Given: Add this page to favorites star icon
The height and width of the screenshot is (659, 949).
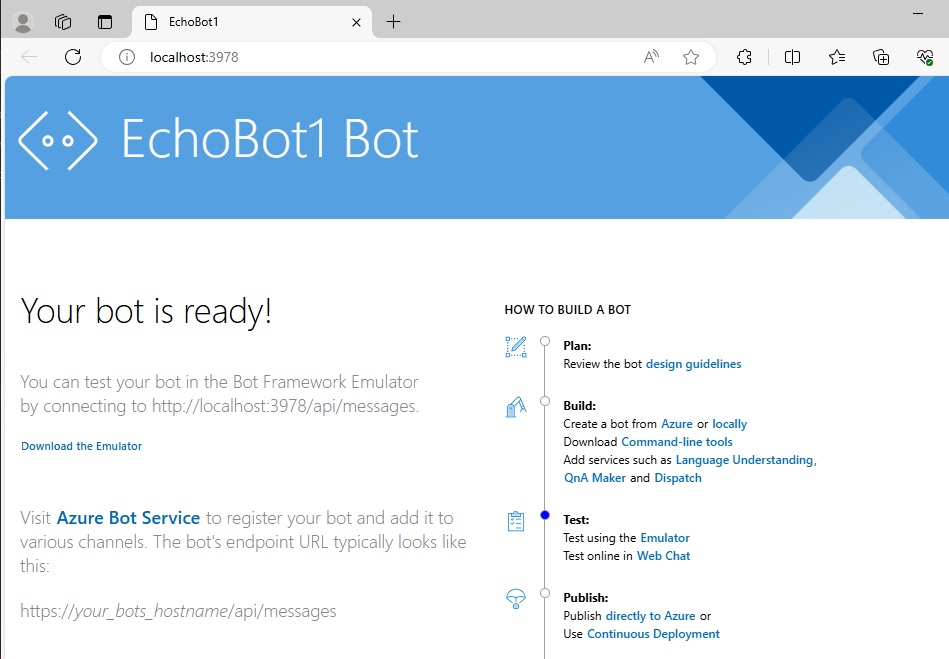Looking at the screenshot, I should click(691, 57).
